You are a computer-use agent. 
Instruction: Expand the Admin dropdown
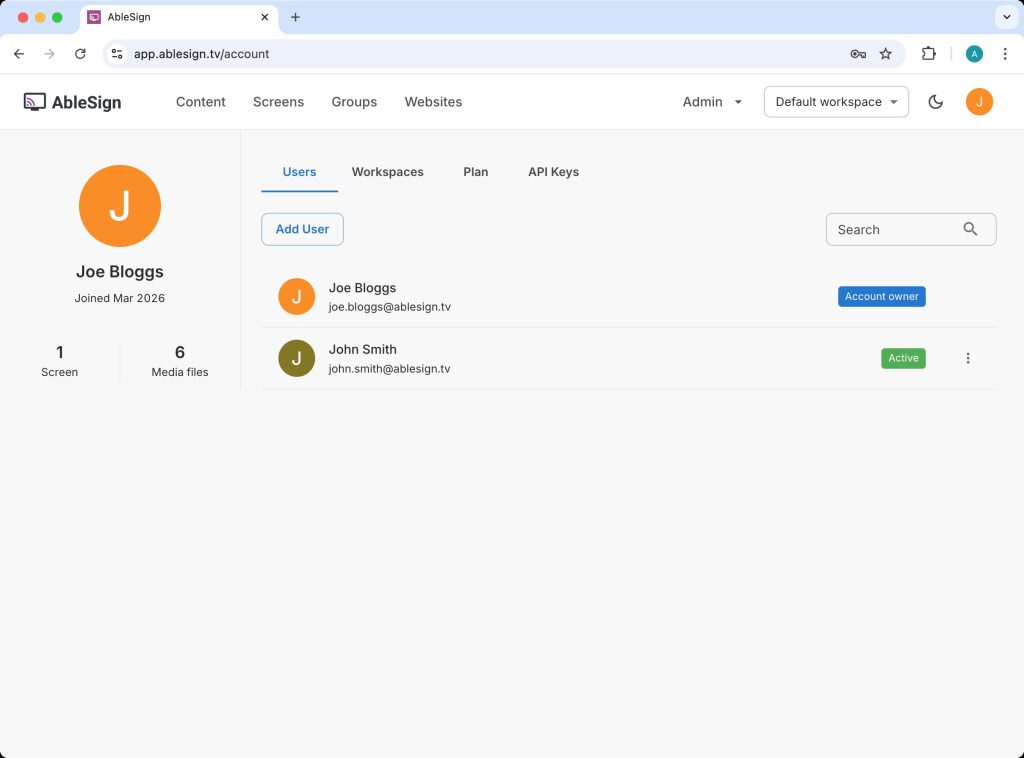[x=712, y=102]
